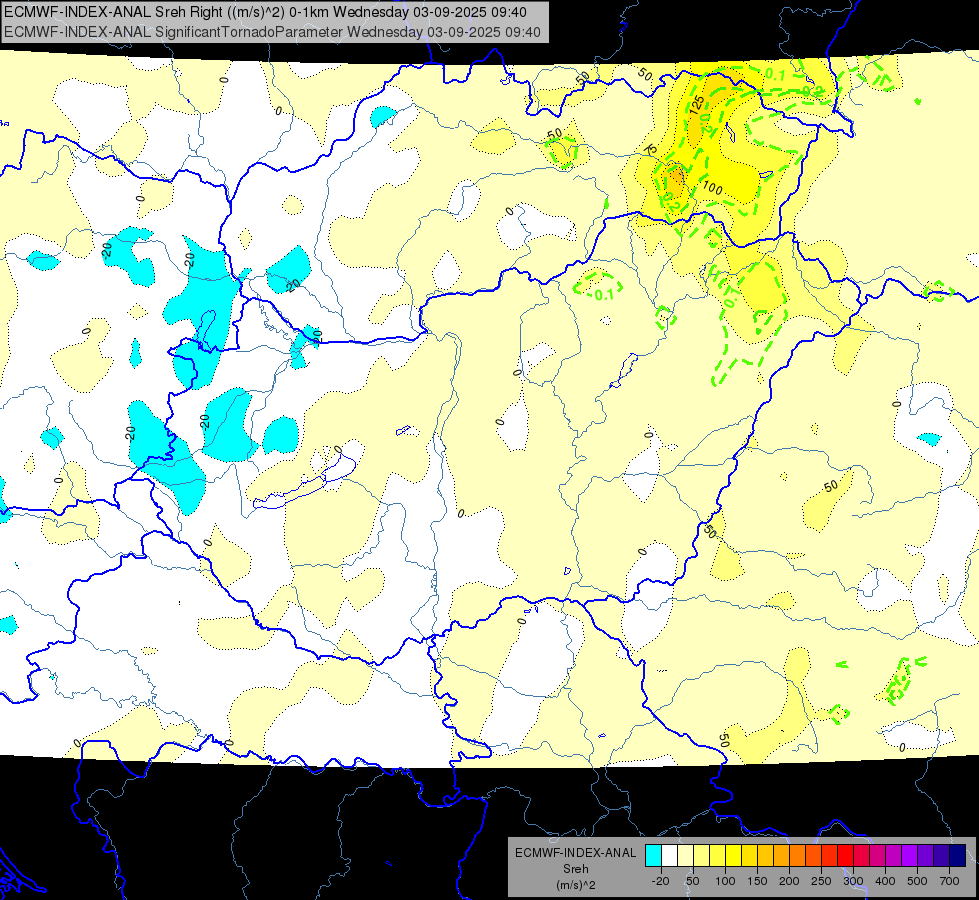Click the Sreh Right 0-1km title line
This screenshot has width=979, height=900.
[x=265, y=12]
